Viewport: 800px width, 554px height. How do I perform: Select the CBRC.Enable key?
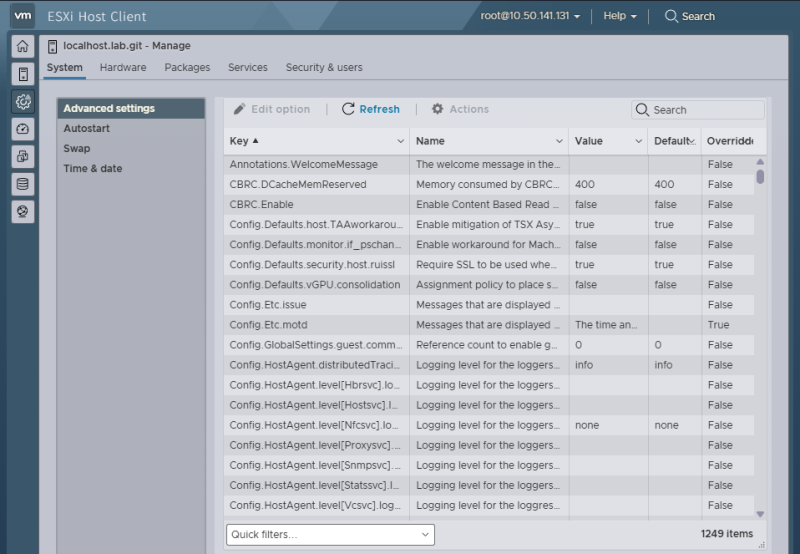[x=261, y=205]
